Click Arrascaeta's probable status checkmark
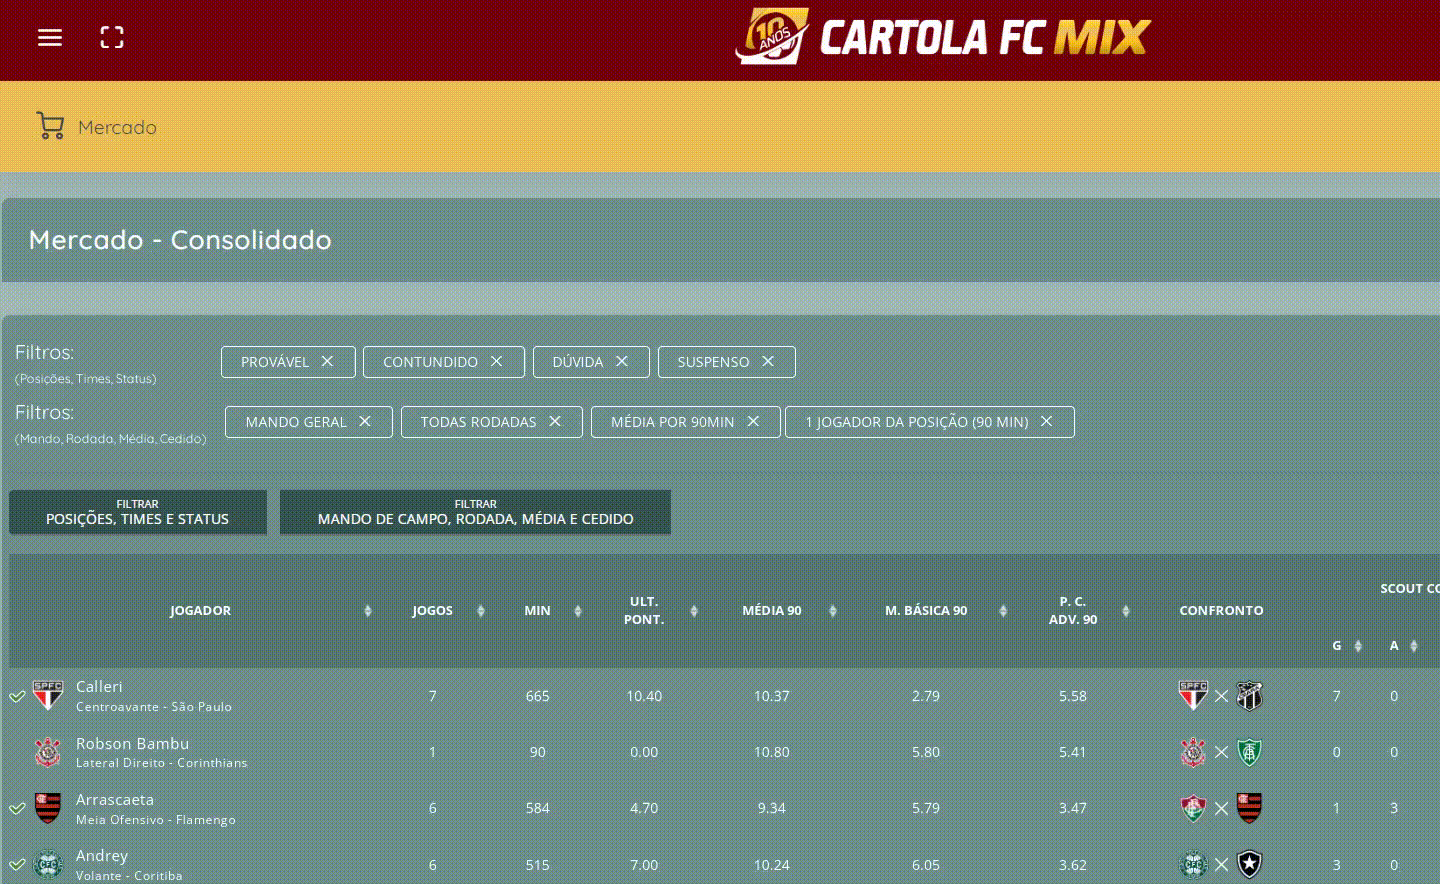 pyautogui.click(x=17, y=808)
